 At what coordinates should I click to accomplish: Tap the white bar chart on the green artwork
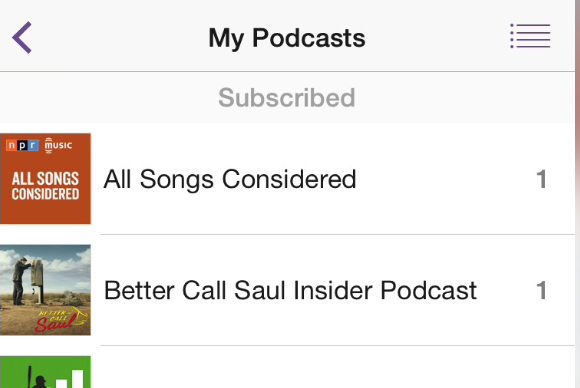[x=70, y=379]
